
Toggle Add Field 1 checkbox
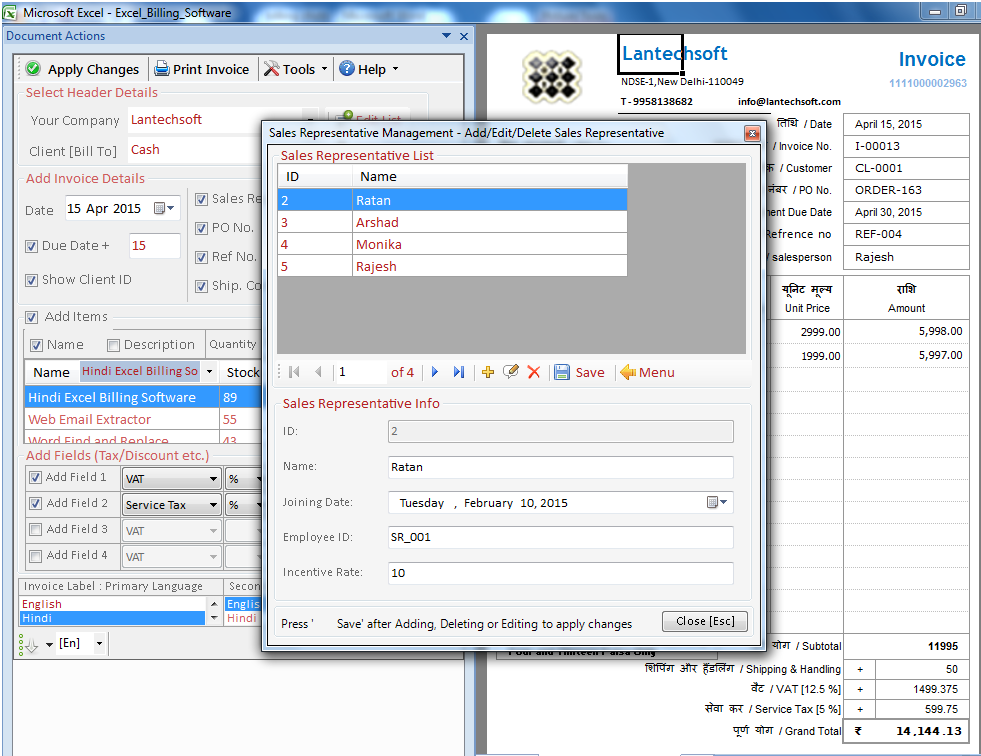point(36,478)
